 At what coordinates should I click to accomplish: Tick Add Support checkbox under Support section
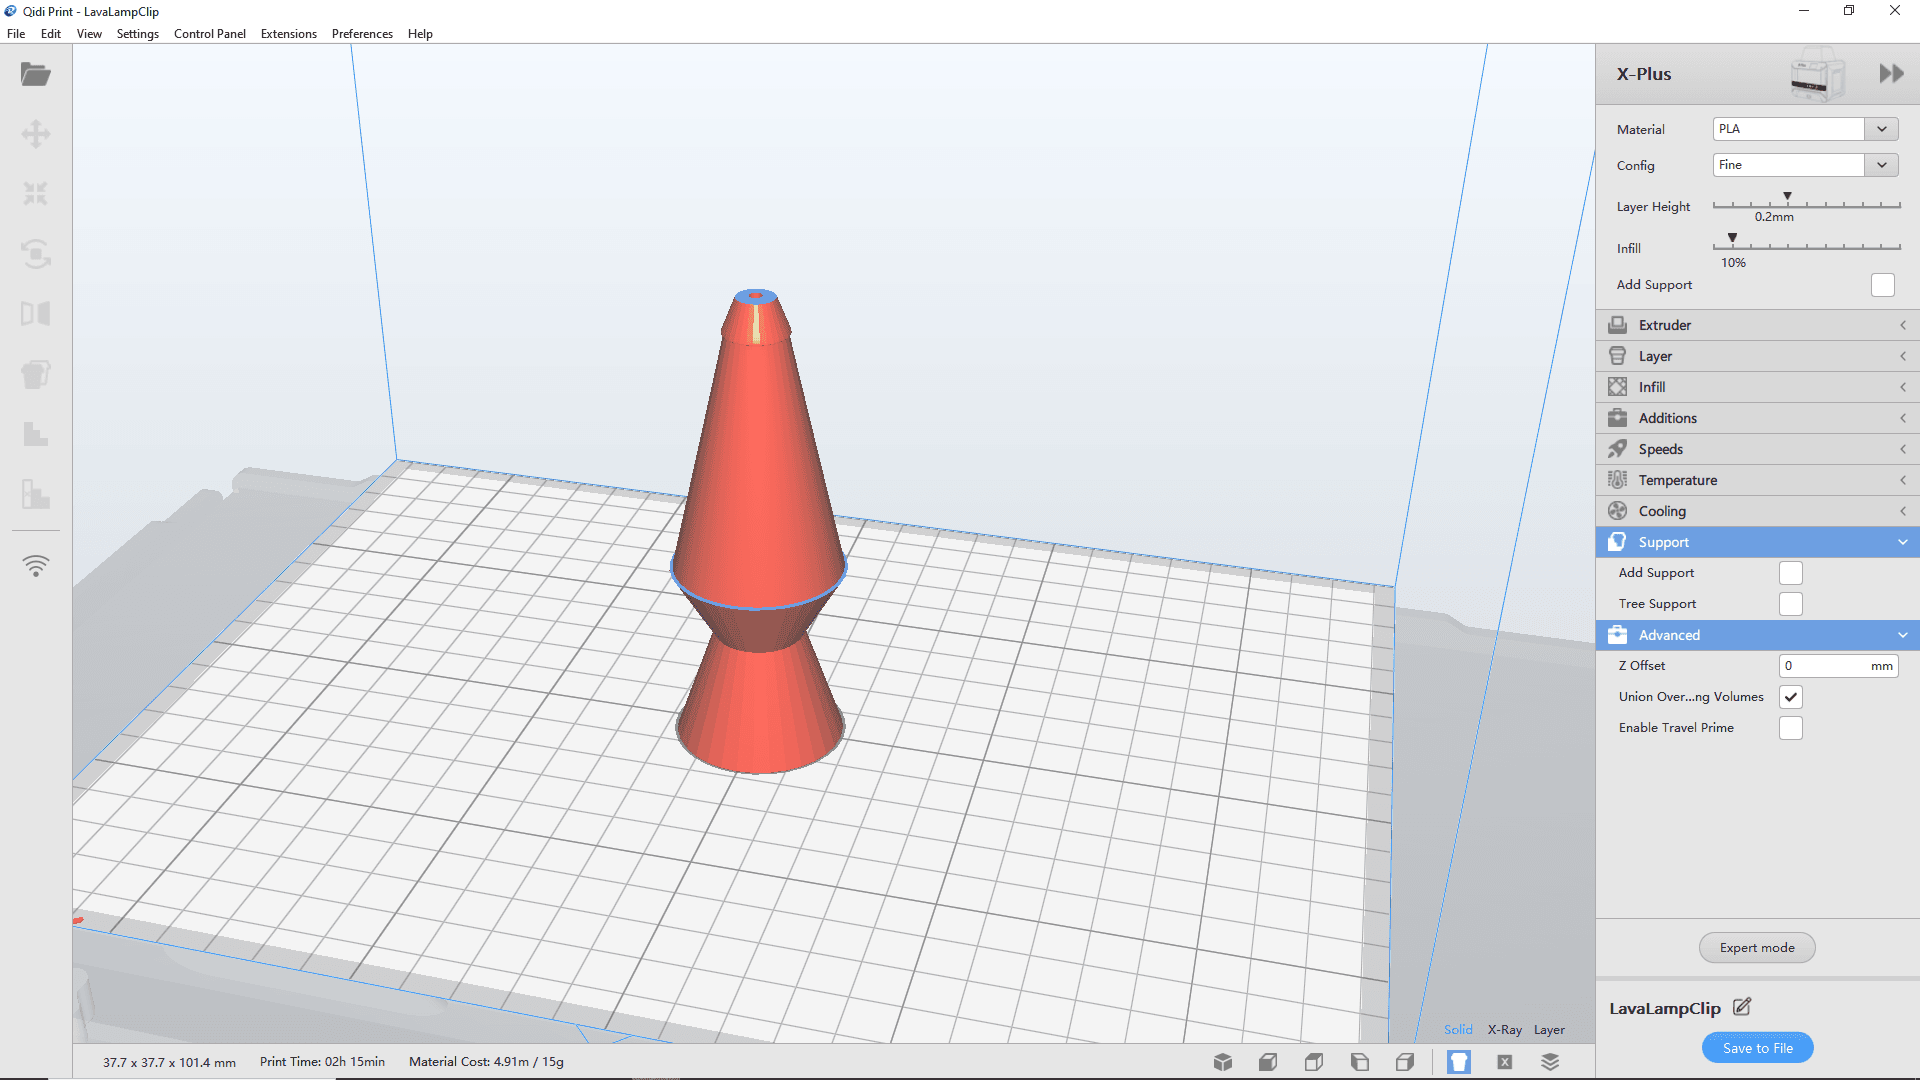tap(1791, 573)
